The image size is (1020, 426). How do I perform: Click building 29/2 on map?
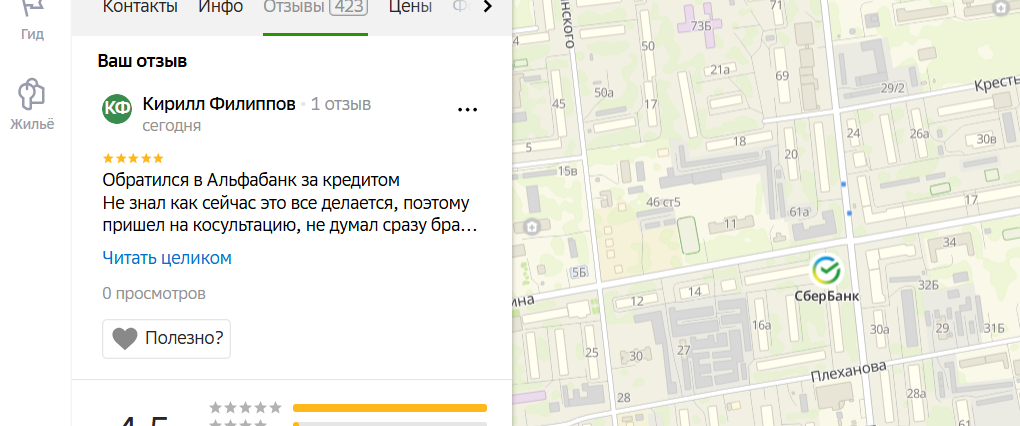[x=892, y=88]
